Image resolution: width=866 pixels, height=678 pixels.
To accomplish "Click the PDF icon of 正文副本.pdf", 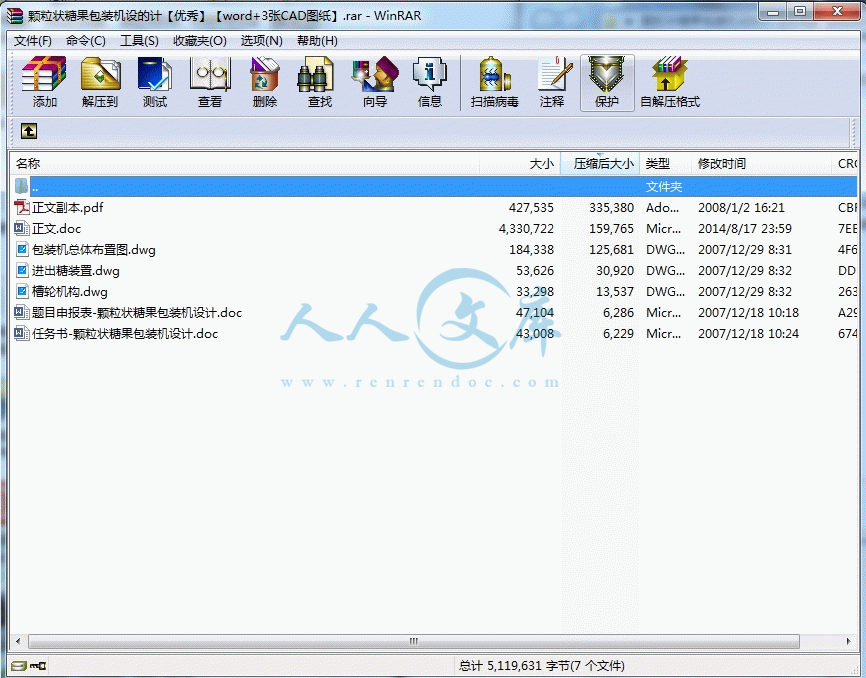I will click(x=22, y=208).
